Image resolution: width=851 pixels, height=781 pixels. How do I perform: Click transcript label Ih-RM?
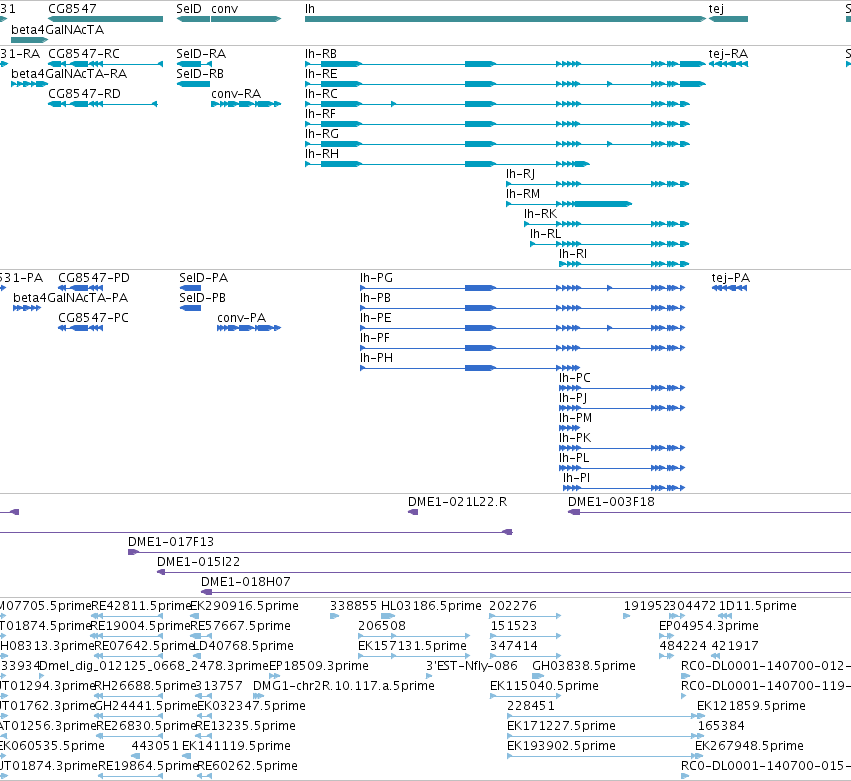(523, 194)
